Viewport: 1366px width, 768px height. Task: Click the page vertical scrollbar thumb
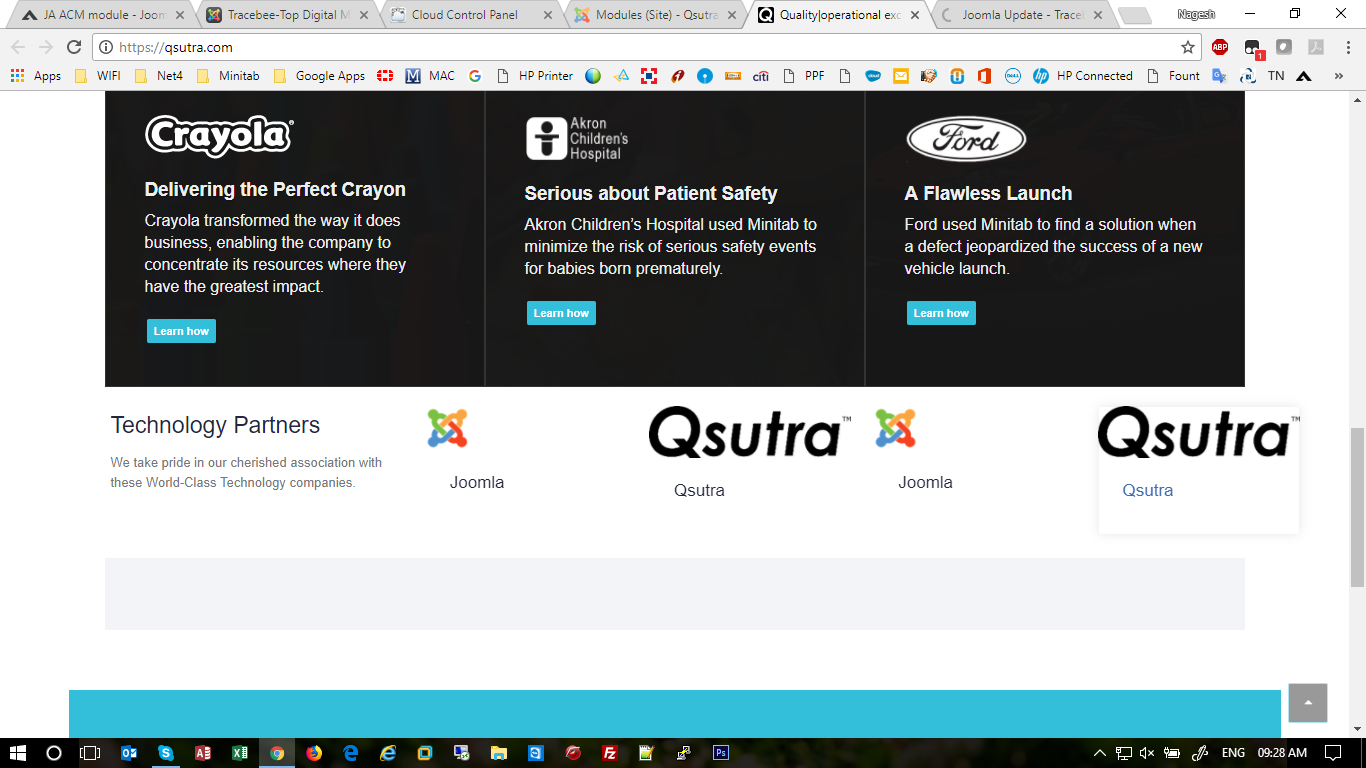pos(1357,507)
